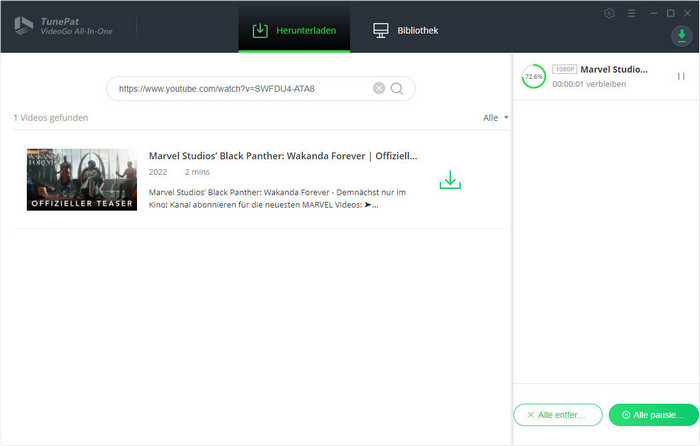Switch to the Bibliothek tab

pyautogui.click(x=405, y=30)
